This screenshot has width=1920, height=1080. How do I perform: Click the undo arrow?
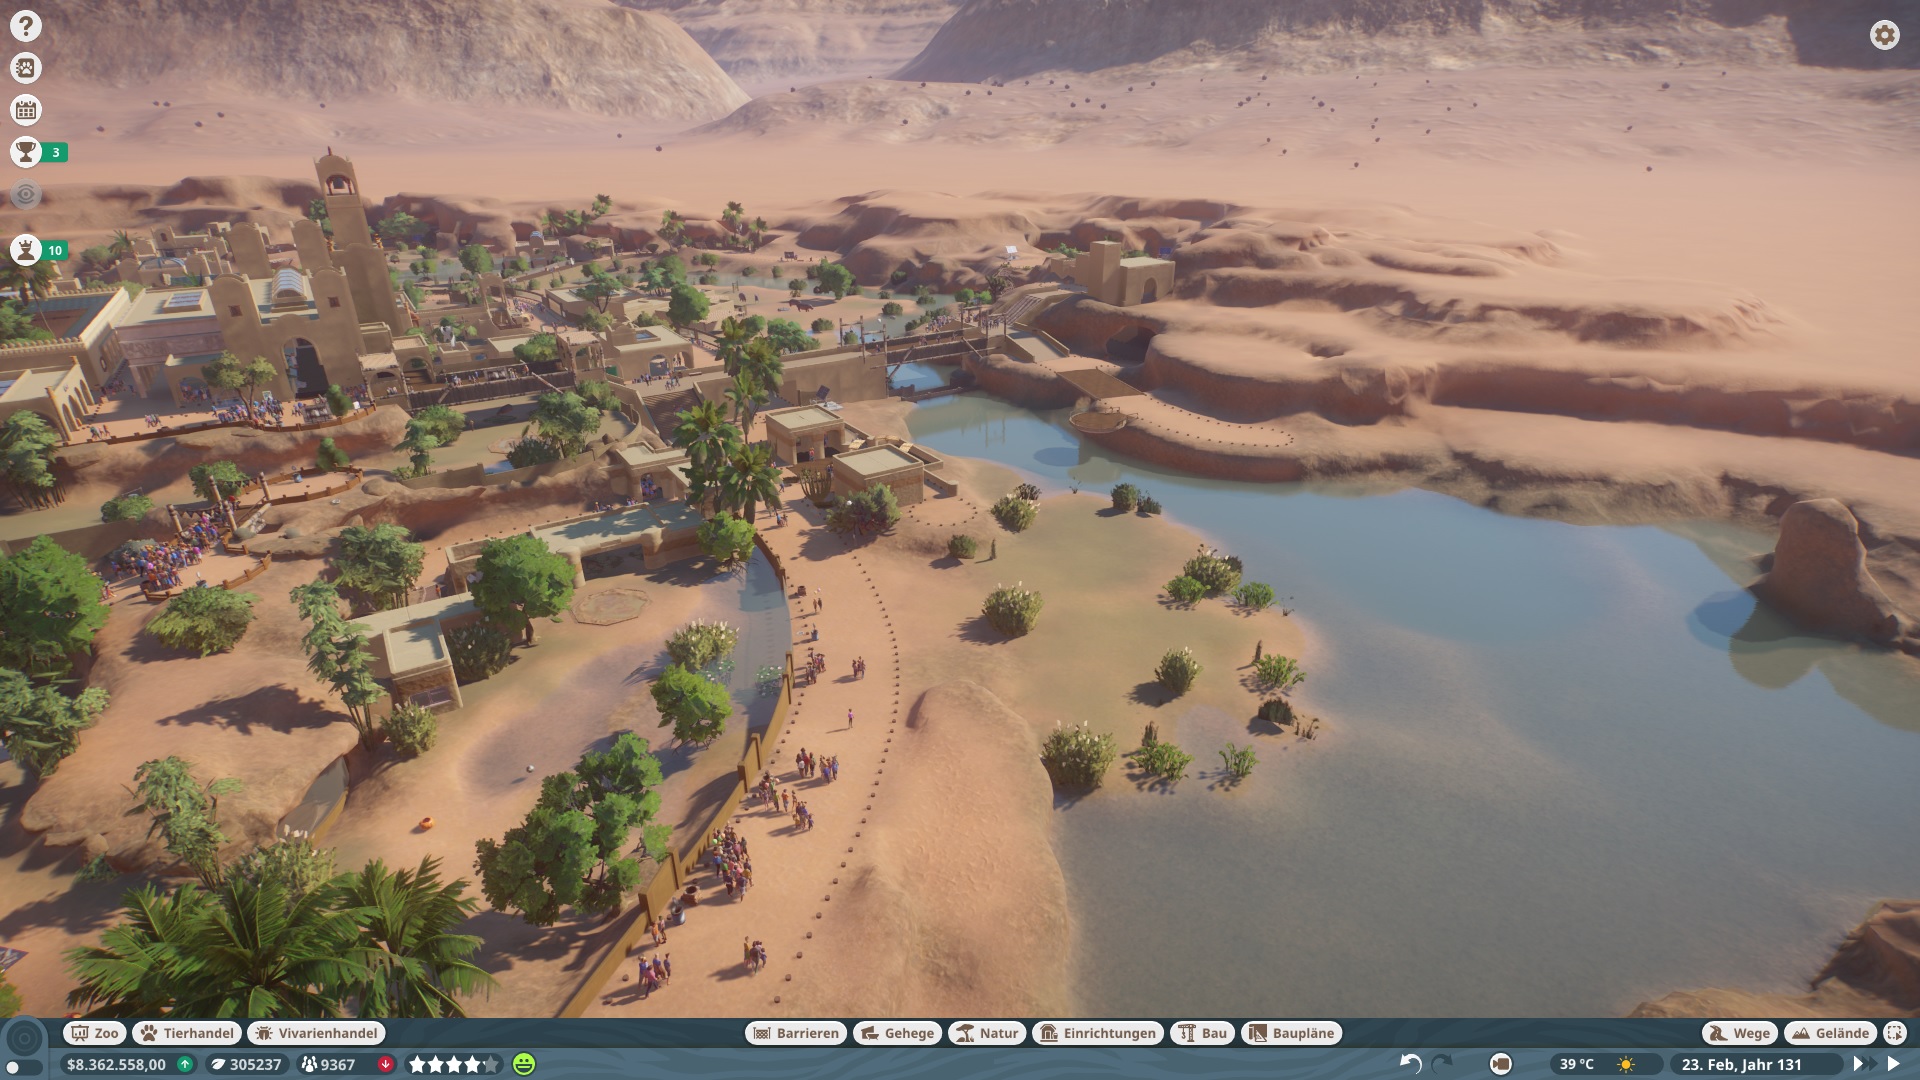[x=1410, y=1064]
